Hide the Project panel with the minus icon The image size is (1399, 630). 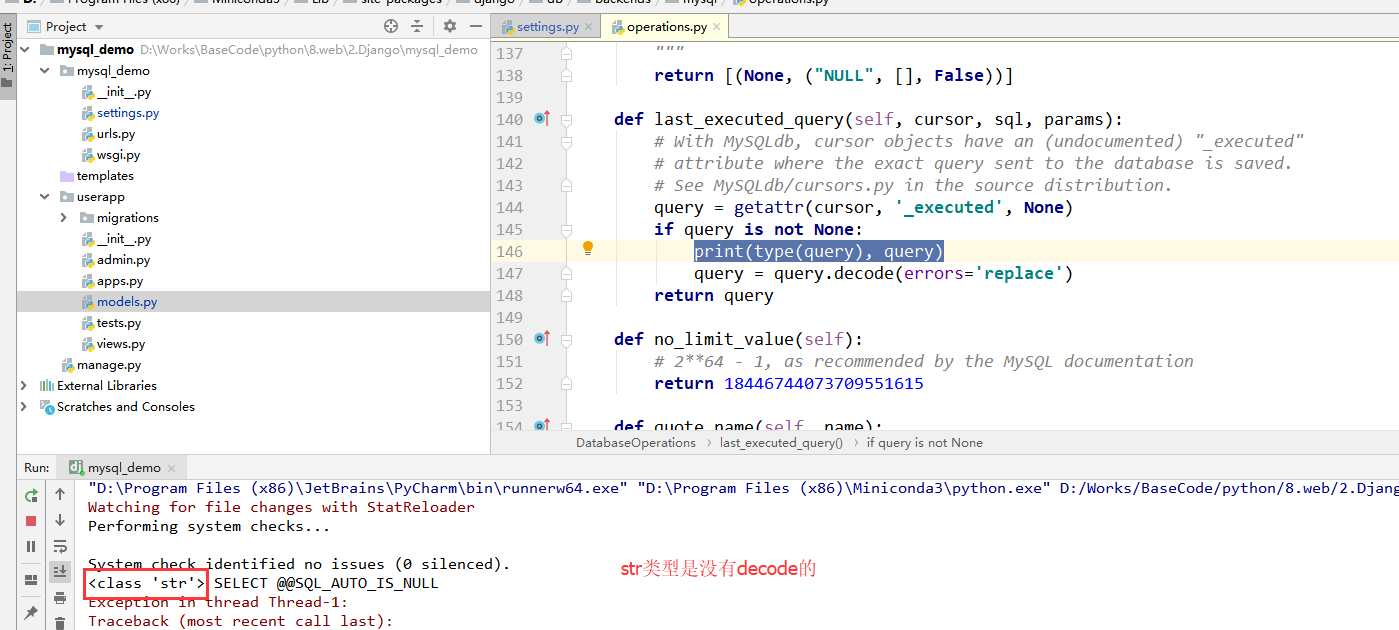point(474,26)
